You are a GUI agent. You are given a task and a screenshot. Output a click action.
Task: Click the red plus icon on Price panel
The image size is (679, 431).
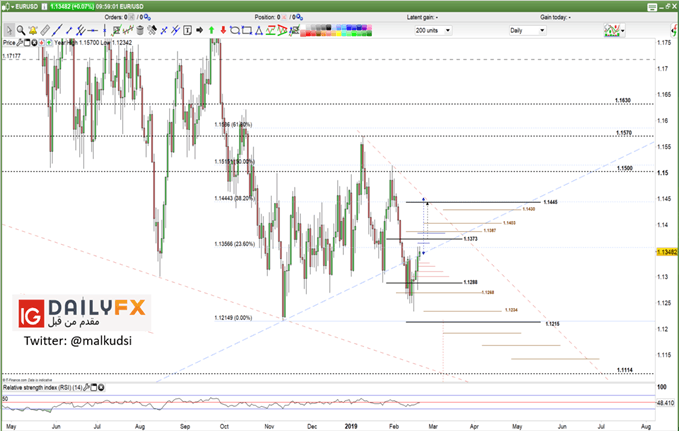coord(42,42)
